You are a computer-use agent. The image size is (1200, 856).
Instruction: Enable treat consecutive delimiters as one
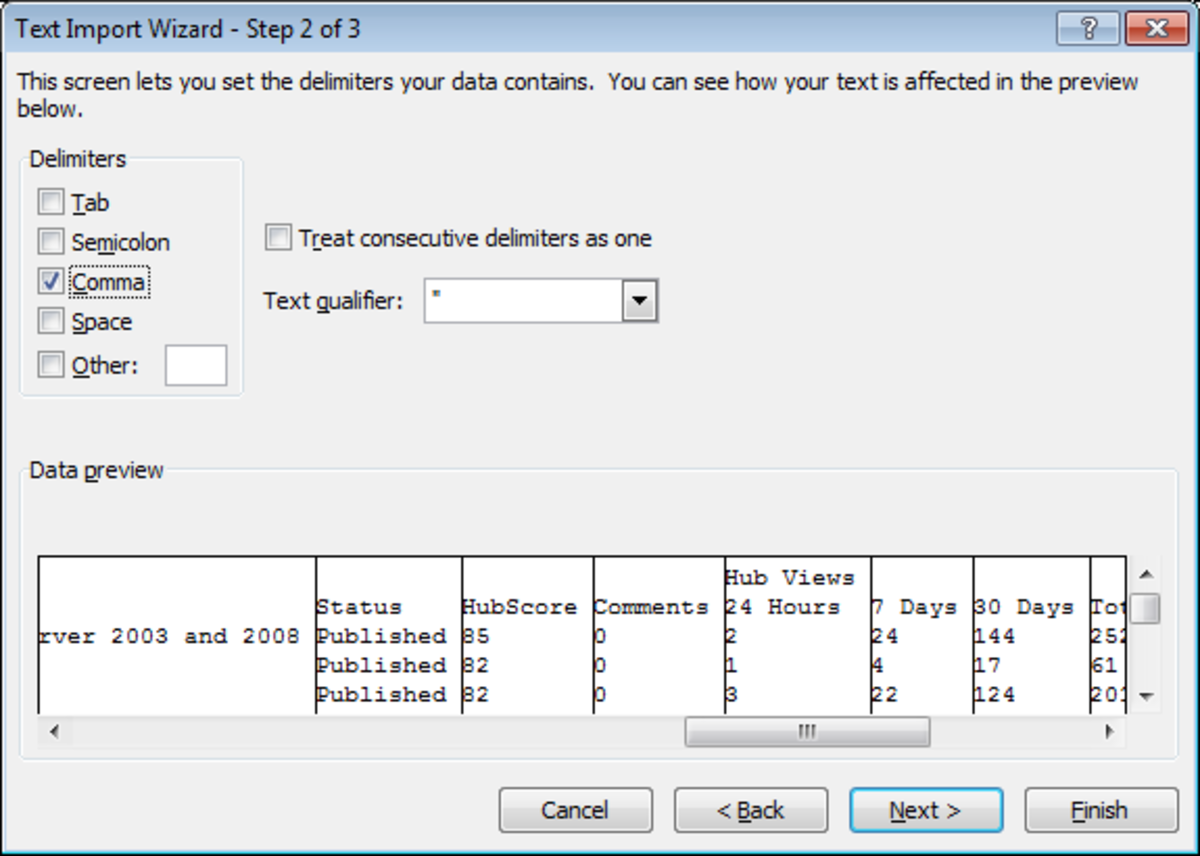point(277,237)
